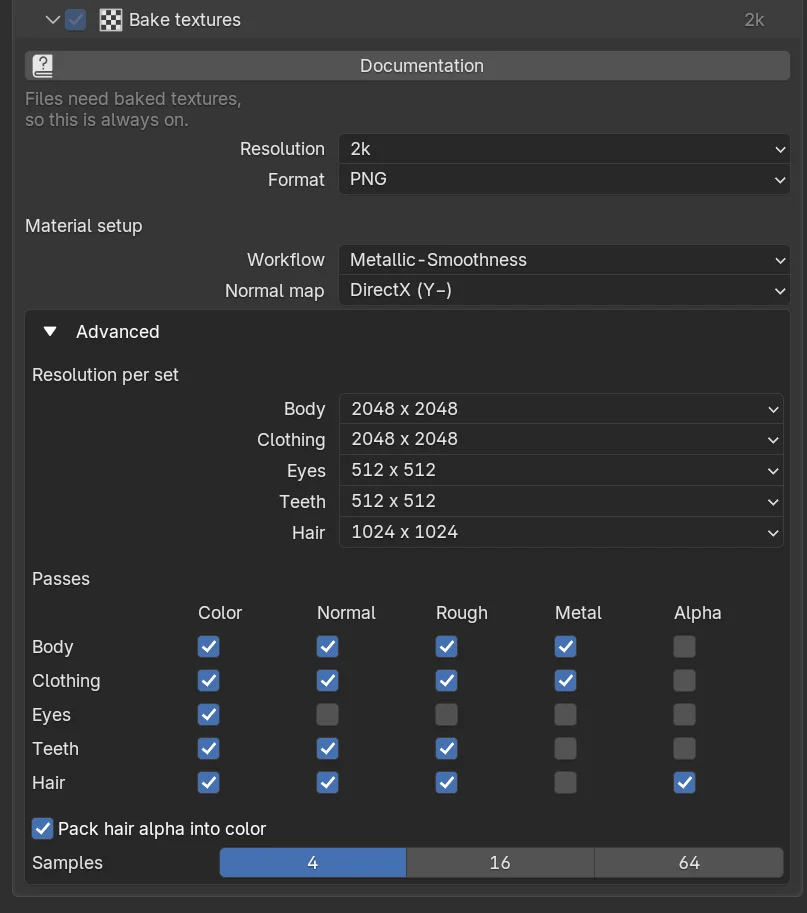The width and height of the screenshot is (807, 913).
Task: Open the Workflow dropdown
Action: tap(564, 260)
